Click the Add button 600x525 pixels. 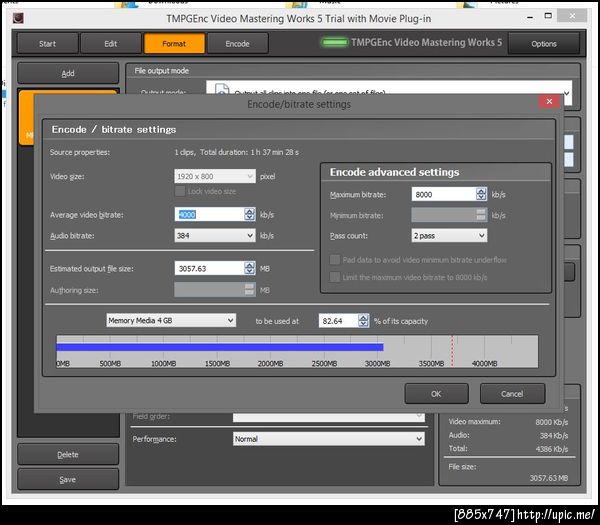pos(68,73)
